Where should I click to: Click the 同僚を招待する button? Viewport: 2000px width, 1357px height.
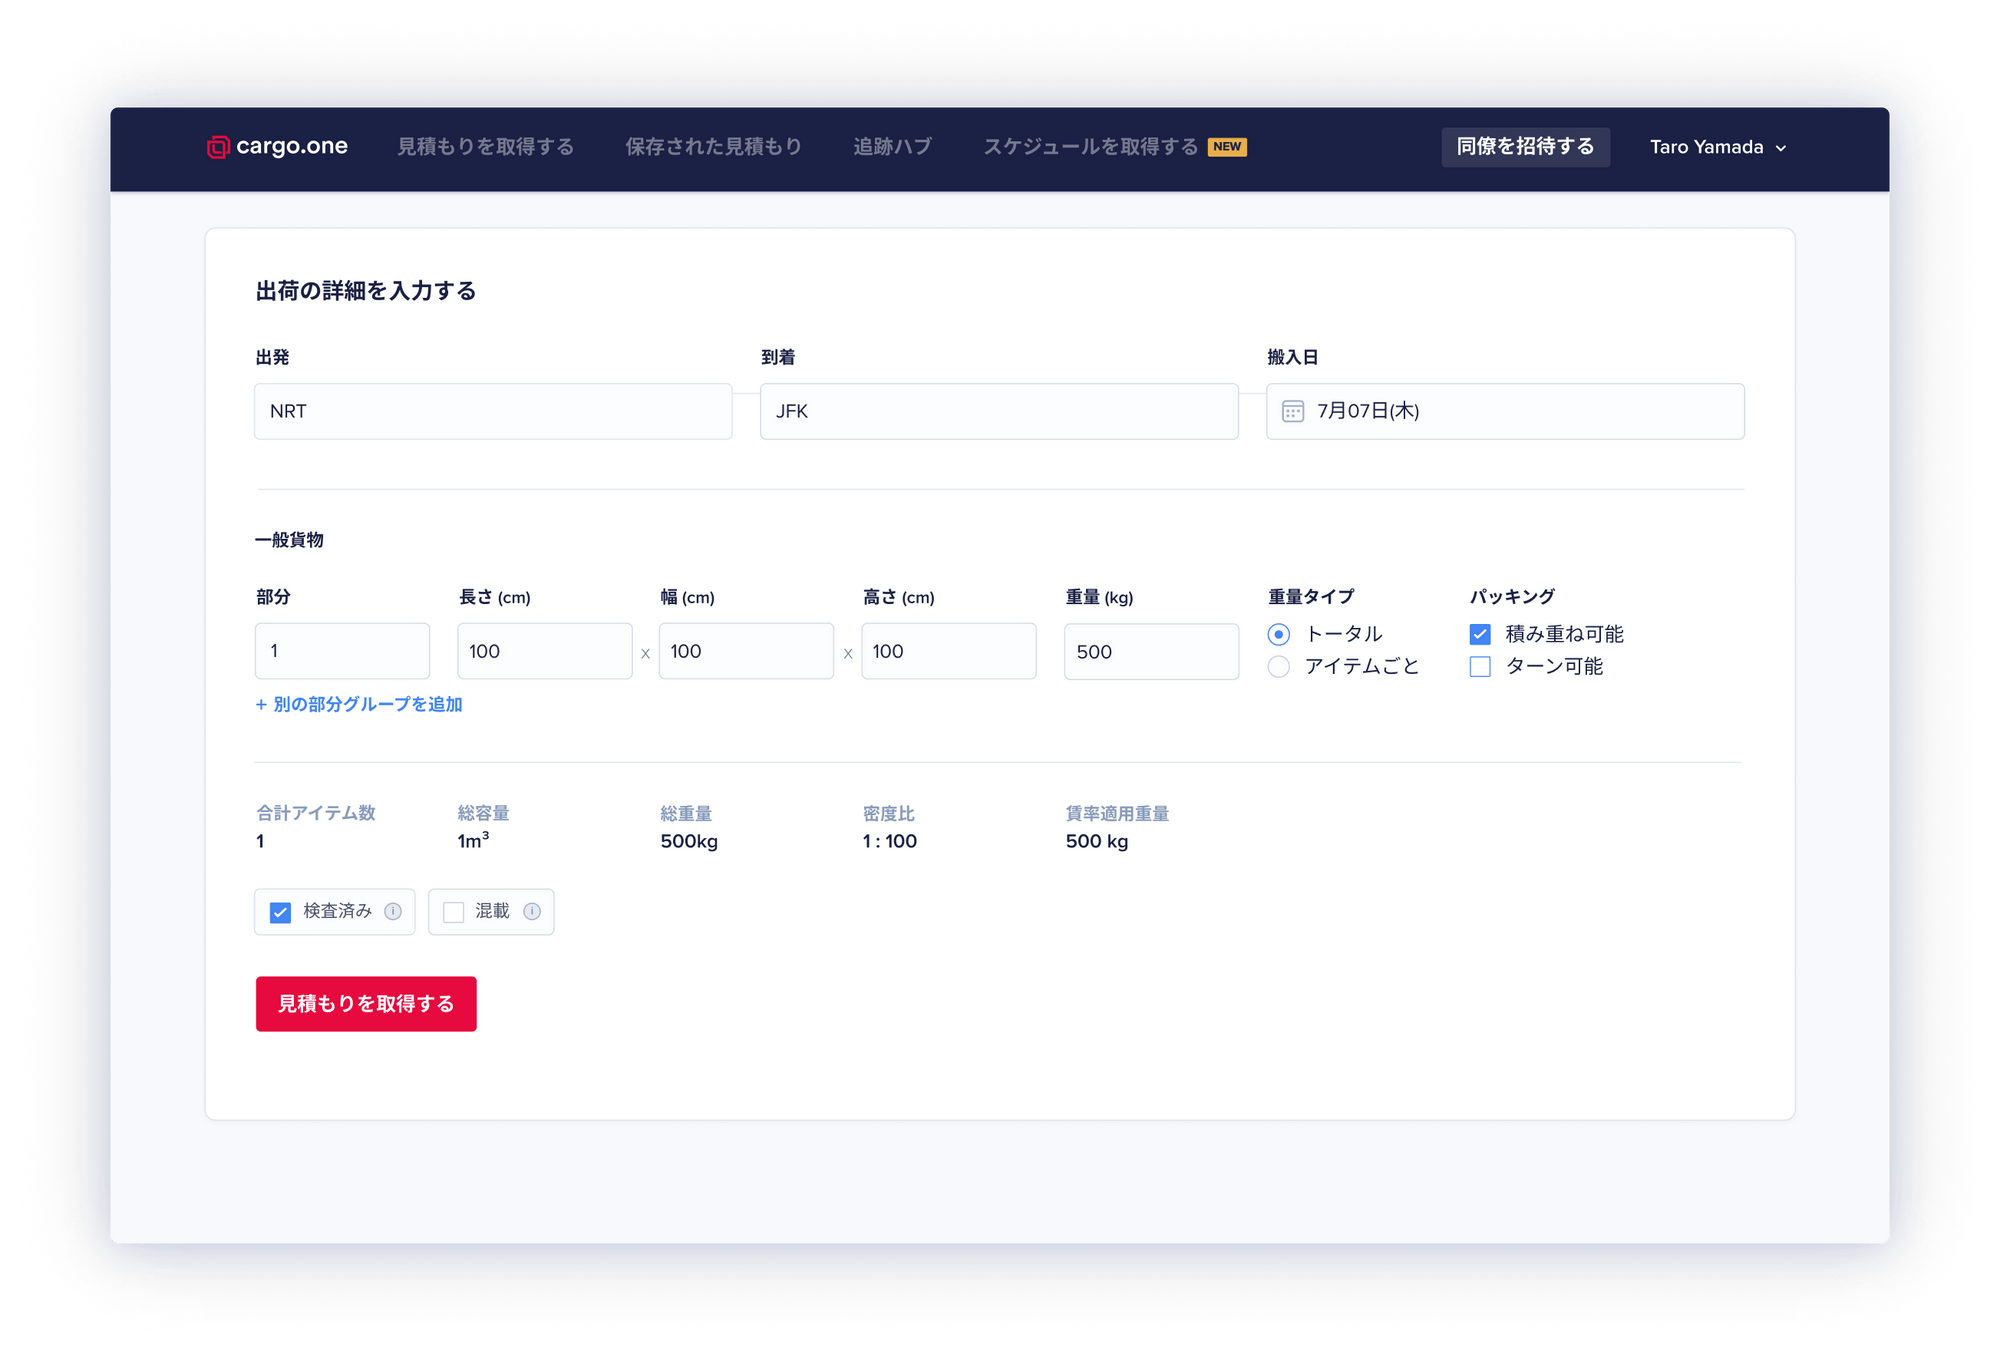point(1525,146)
